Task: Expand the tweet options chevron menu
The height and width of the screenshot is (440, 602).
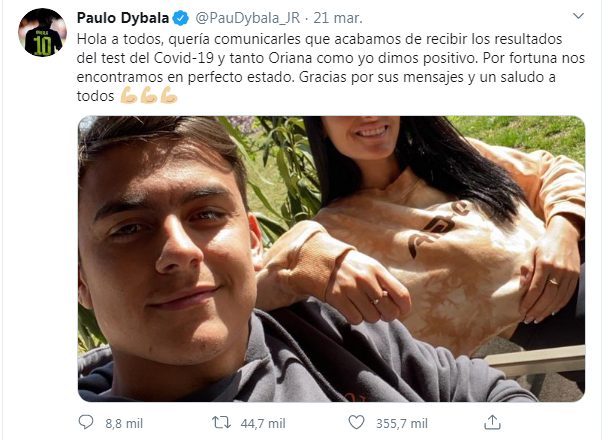Action: point(578,16)
